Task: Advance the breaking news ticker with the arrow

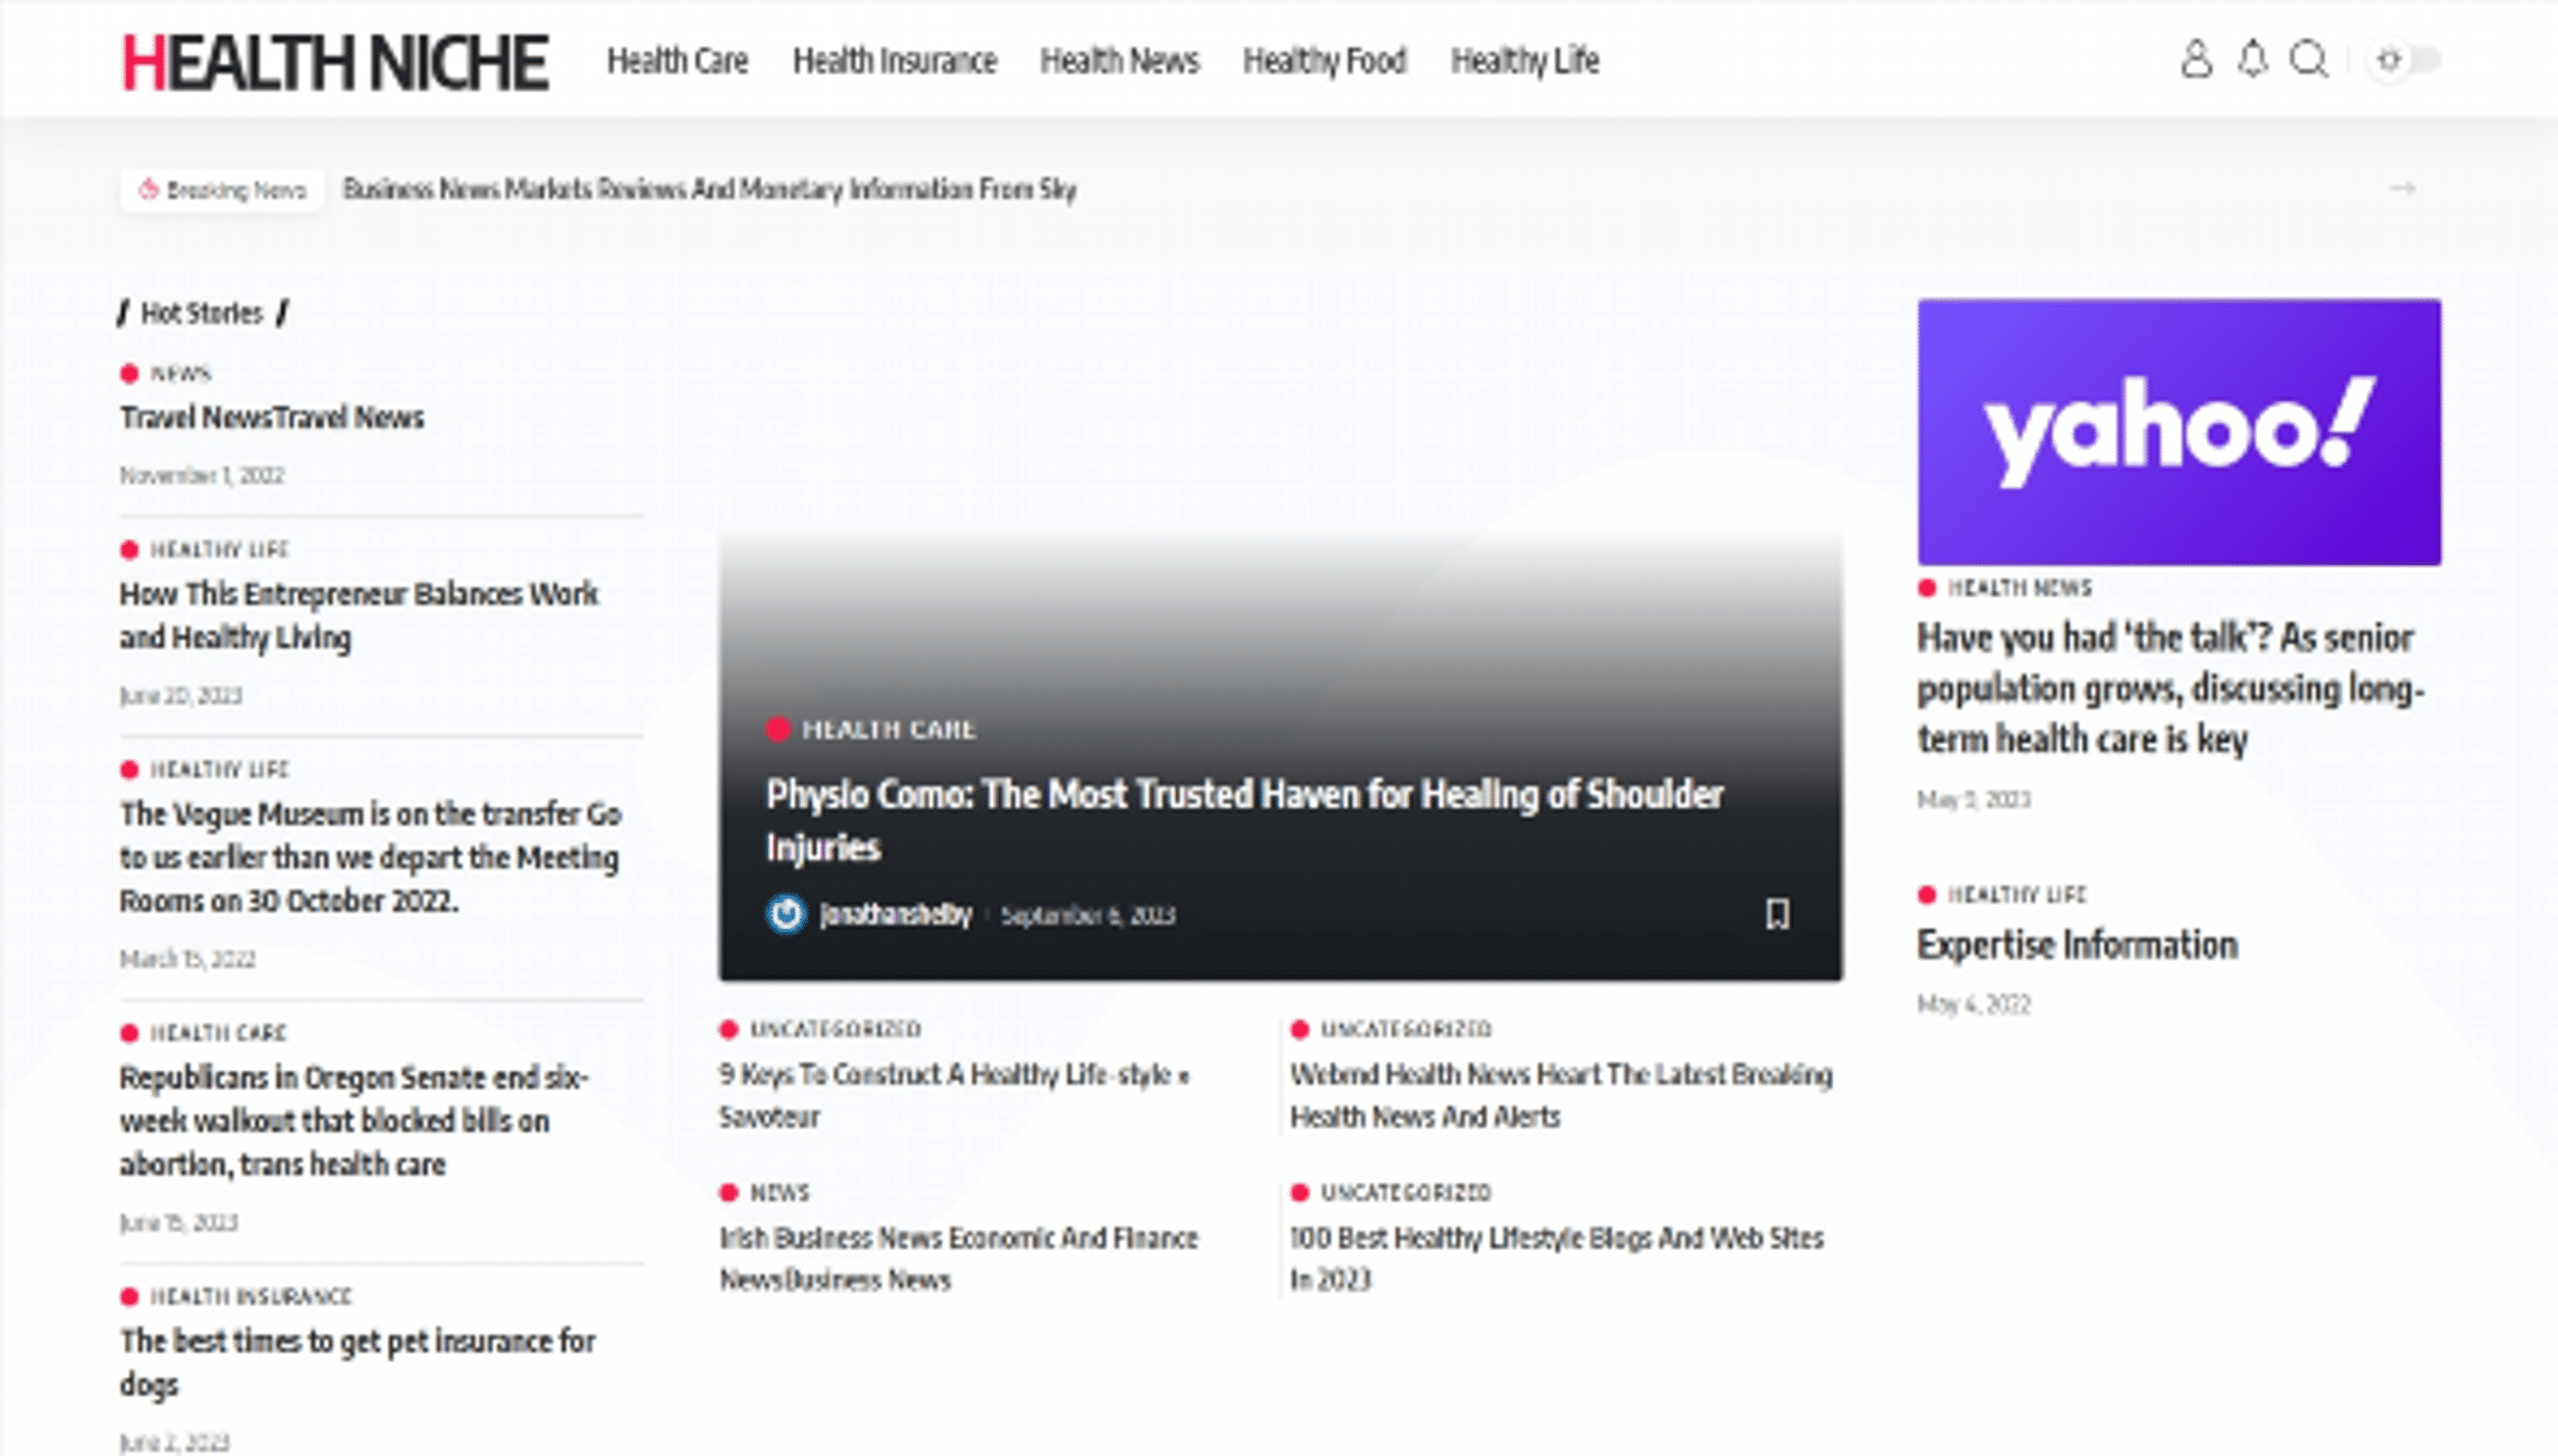Action: pyautogui.click(x=2402, y=188)
